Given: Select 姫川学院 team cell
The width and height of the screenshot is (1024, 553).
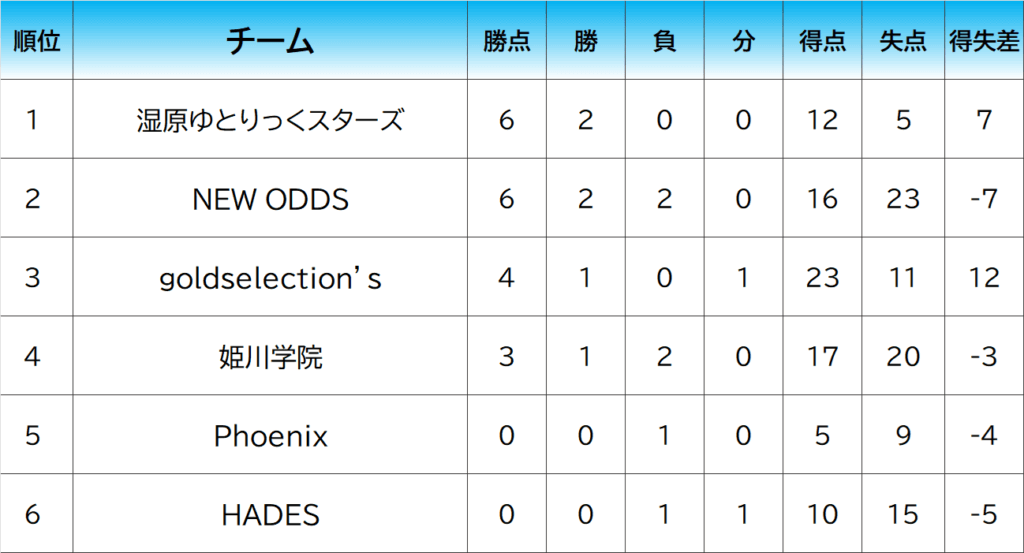Looking at the screenshot, I should coord(270,356).
